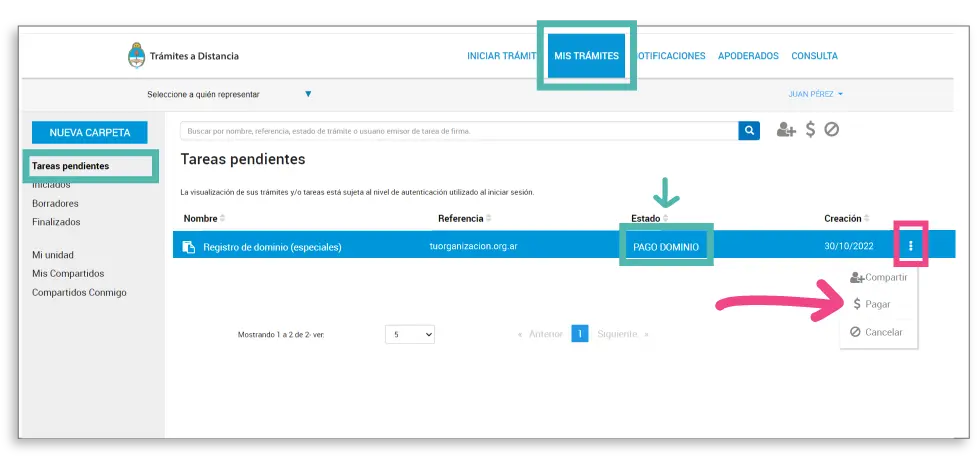
Task: Open the rows-per-page selector showing 5
Action: pyautogui.click(x=409, y=334)
